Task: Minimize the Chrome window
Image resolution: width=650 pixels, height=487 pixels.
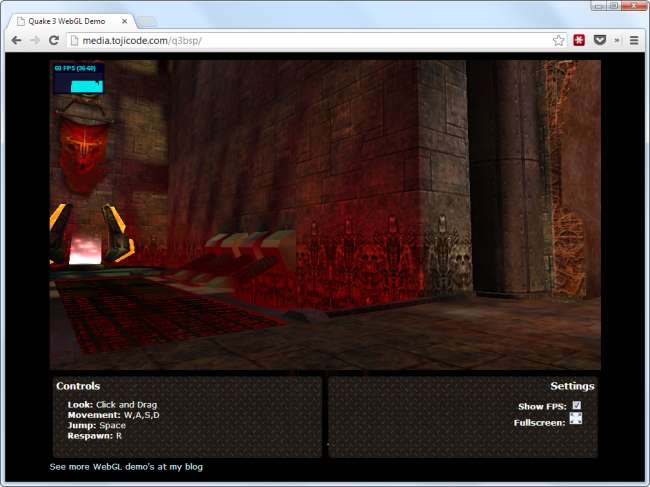Action: [599, 5]
